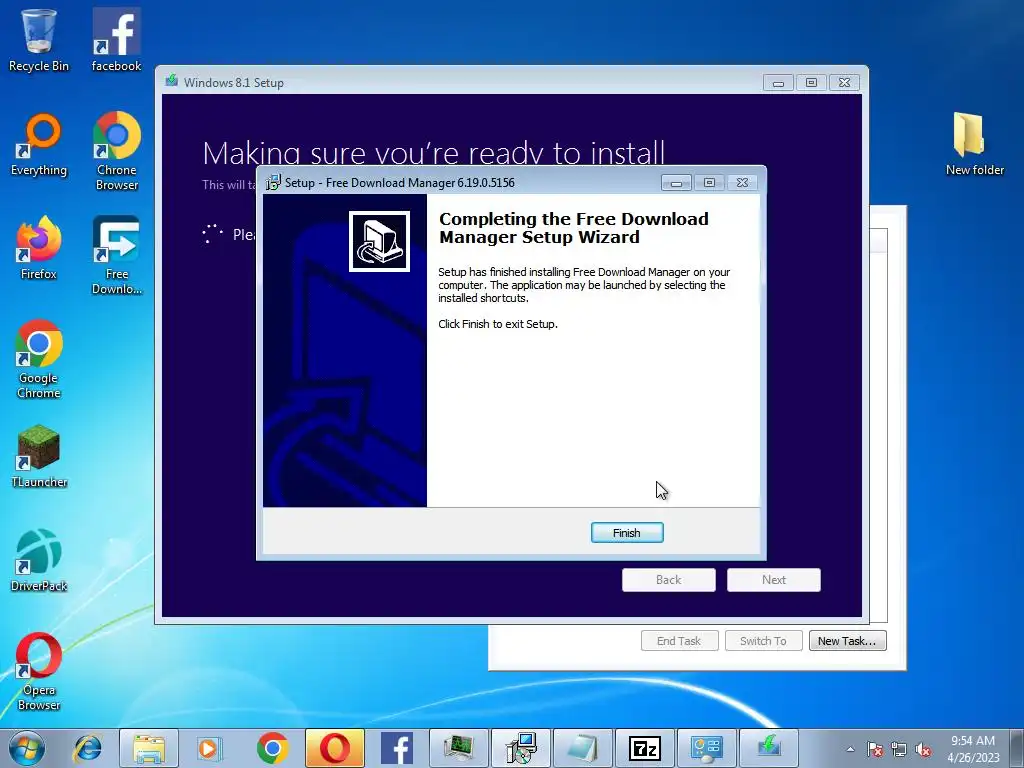The width and height of the screenshot is (1024, 768).
Task: Click the Free Download Manager setup title icon
Action: (273, 183)
